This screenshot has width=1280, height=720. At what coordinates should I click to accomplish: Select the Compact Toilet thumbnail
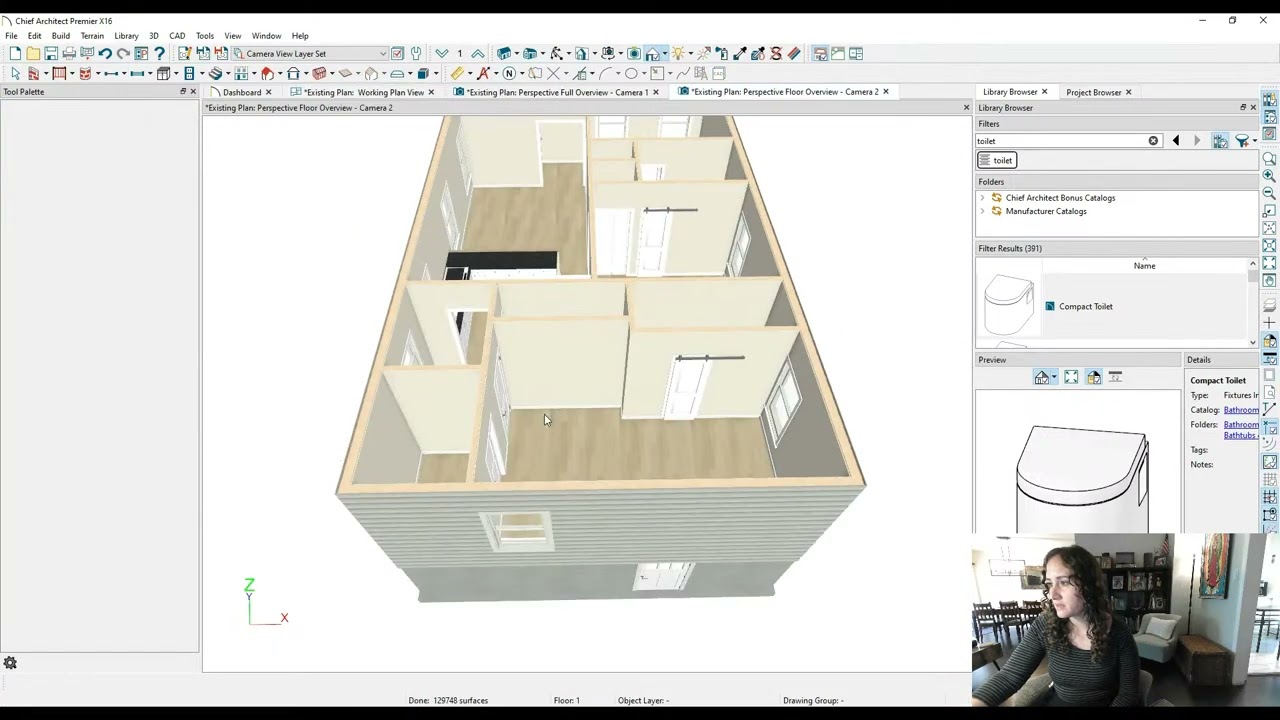pos(1008,306)
